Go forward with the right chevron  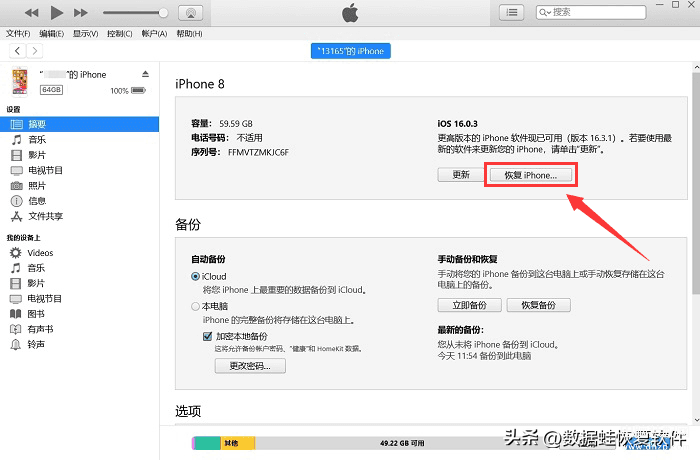coord(34,51)
